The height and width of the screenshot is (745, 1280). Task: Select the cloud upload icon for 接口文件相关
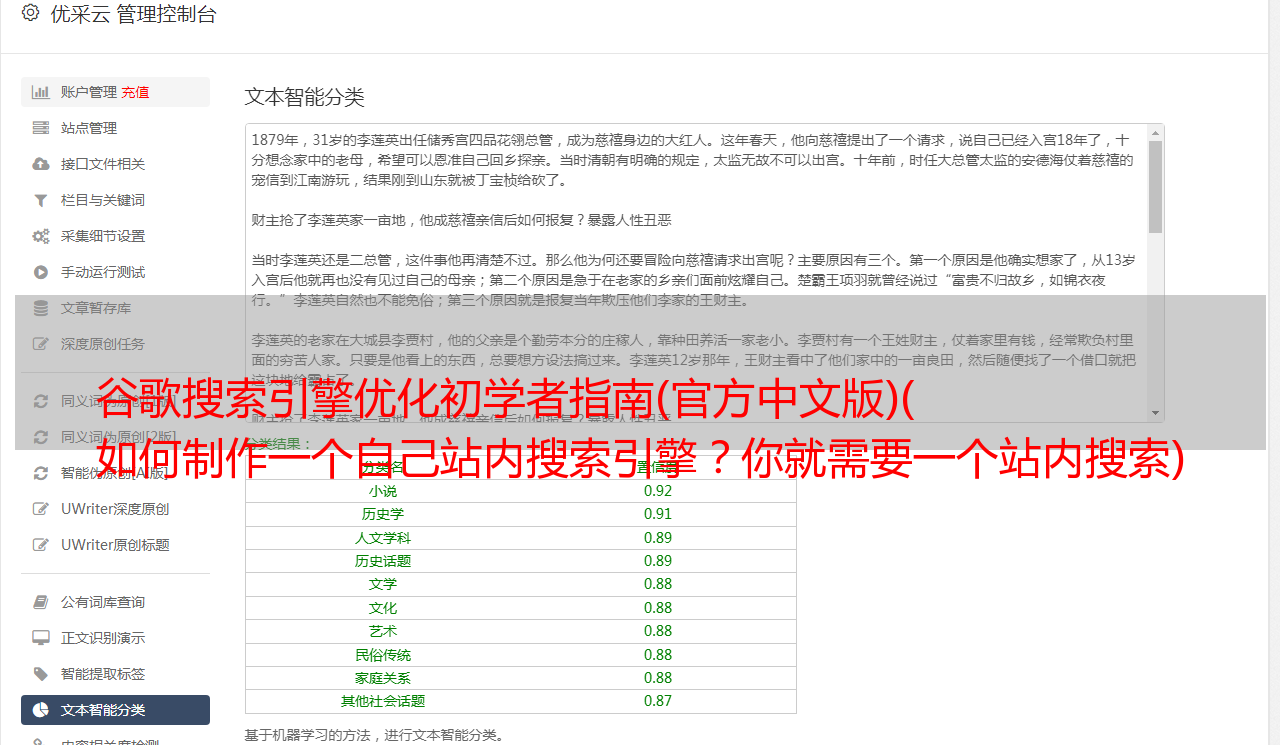[41, 164]
